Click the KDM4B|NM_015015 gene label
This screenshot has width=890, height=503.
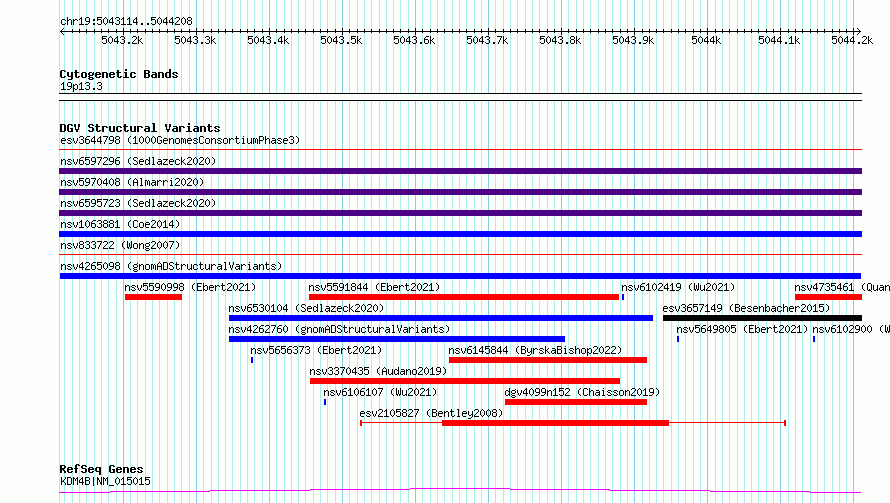pyautogui.click(x=105, y=481)
